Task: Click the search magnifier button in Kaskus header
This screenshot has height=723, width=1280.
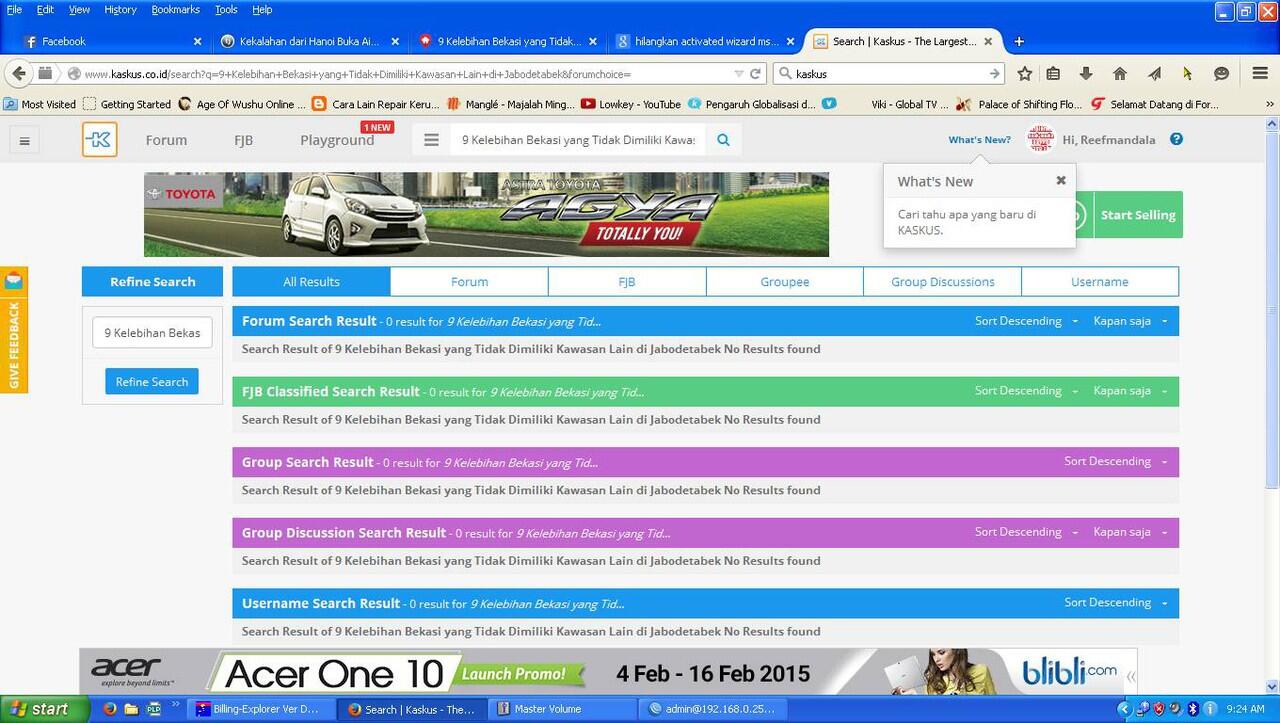Action: click(x=723, y=140)
